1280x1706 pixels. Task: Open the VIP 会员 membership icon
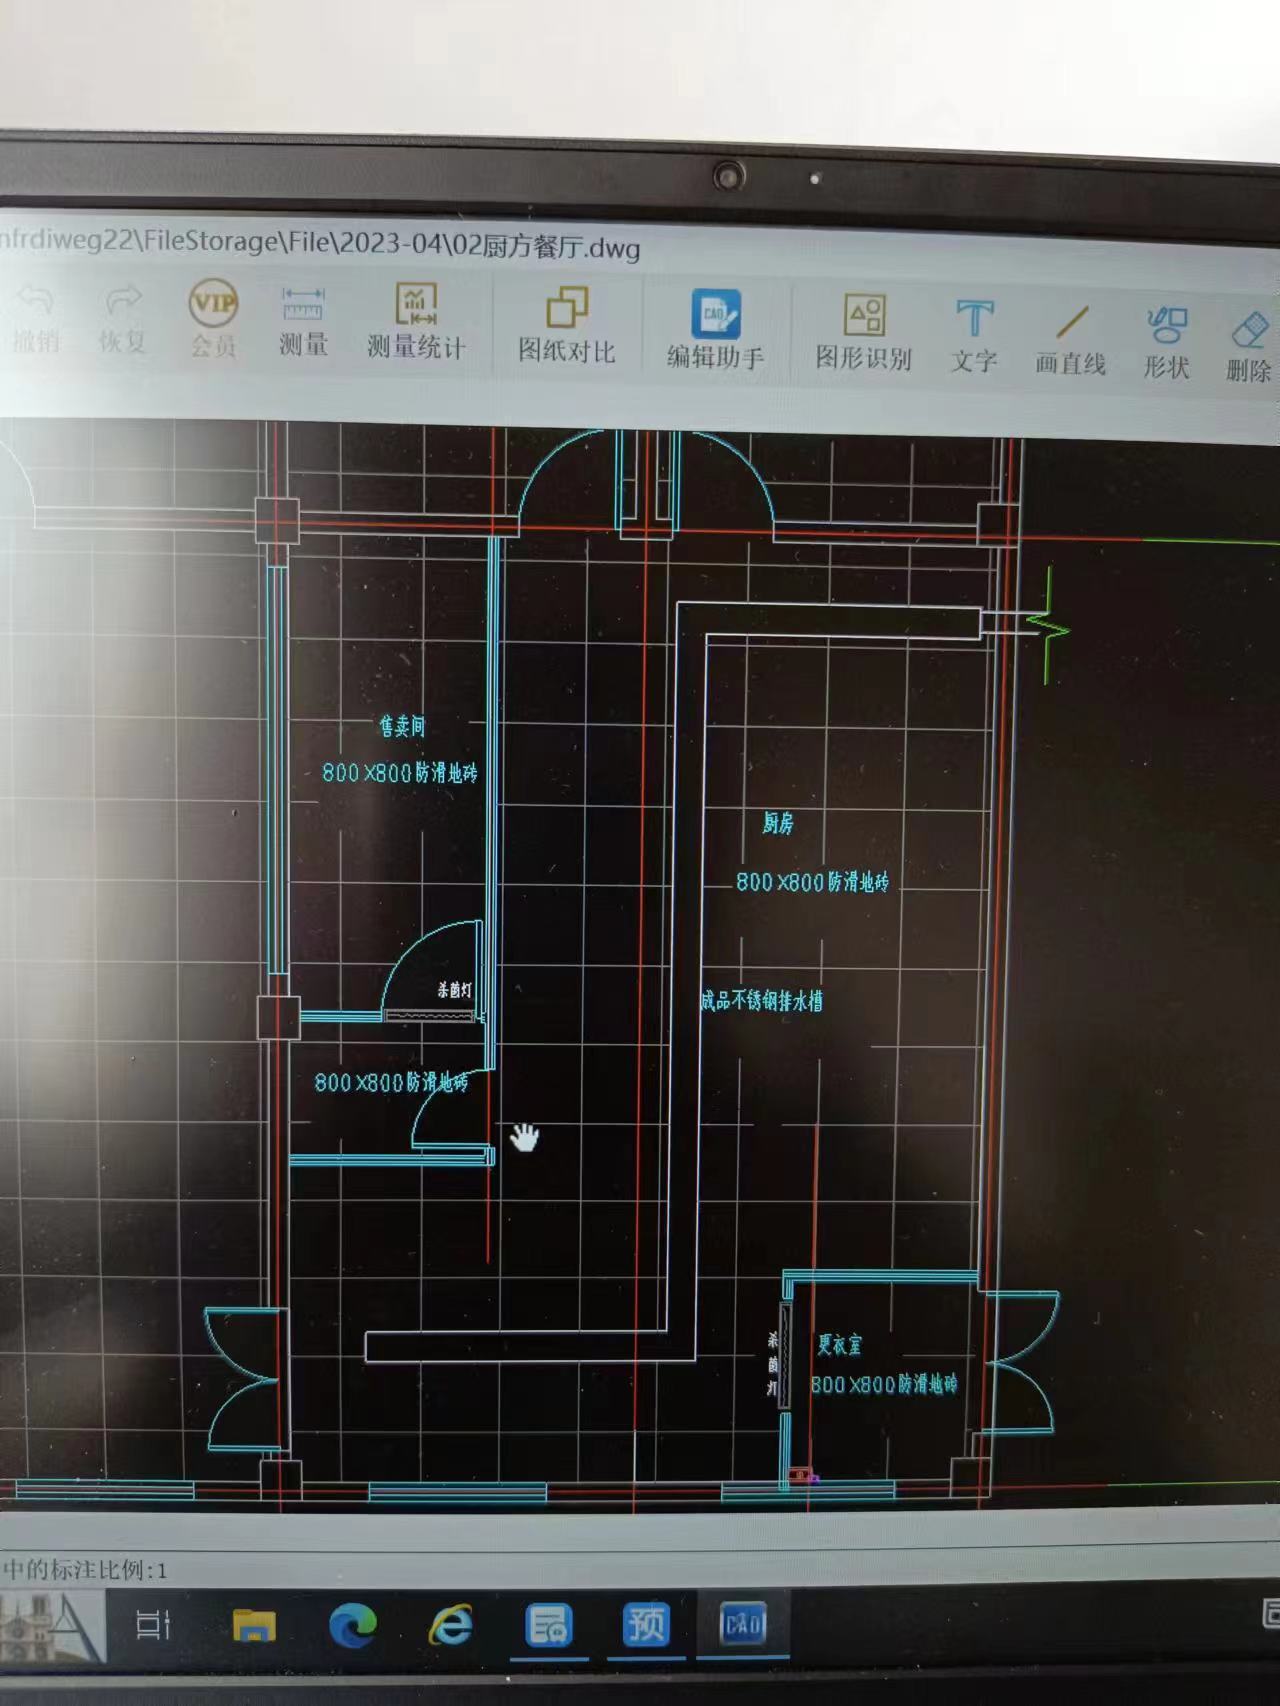pyautogui.click(x=213, y=320)
